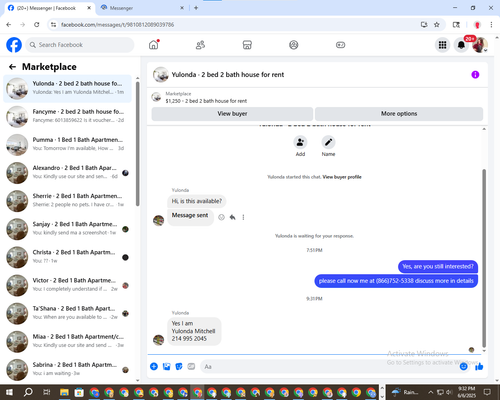This screenshot has height=400, width=500.
Task: Open the account profile picture menu
Action: [x=480, y=45]
